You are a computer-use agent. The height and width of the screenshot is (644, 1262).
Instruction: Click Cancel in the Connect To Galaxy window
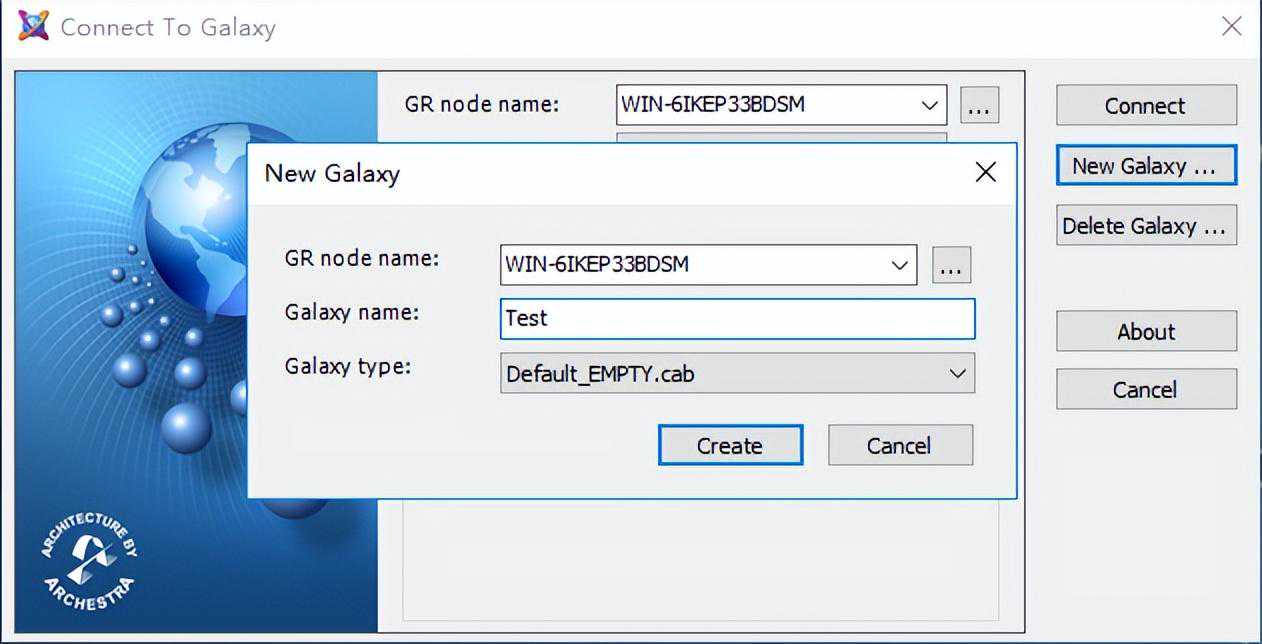point(1146,389)
